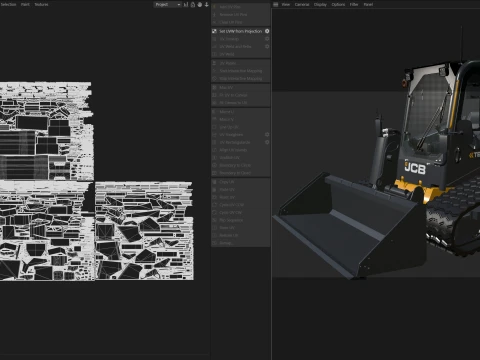480x360 pixels.
Task: Stop Interactive Mapping
Action: tap(241, 79)
